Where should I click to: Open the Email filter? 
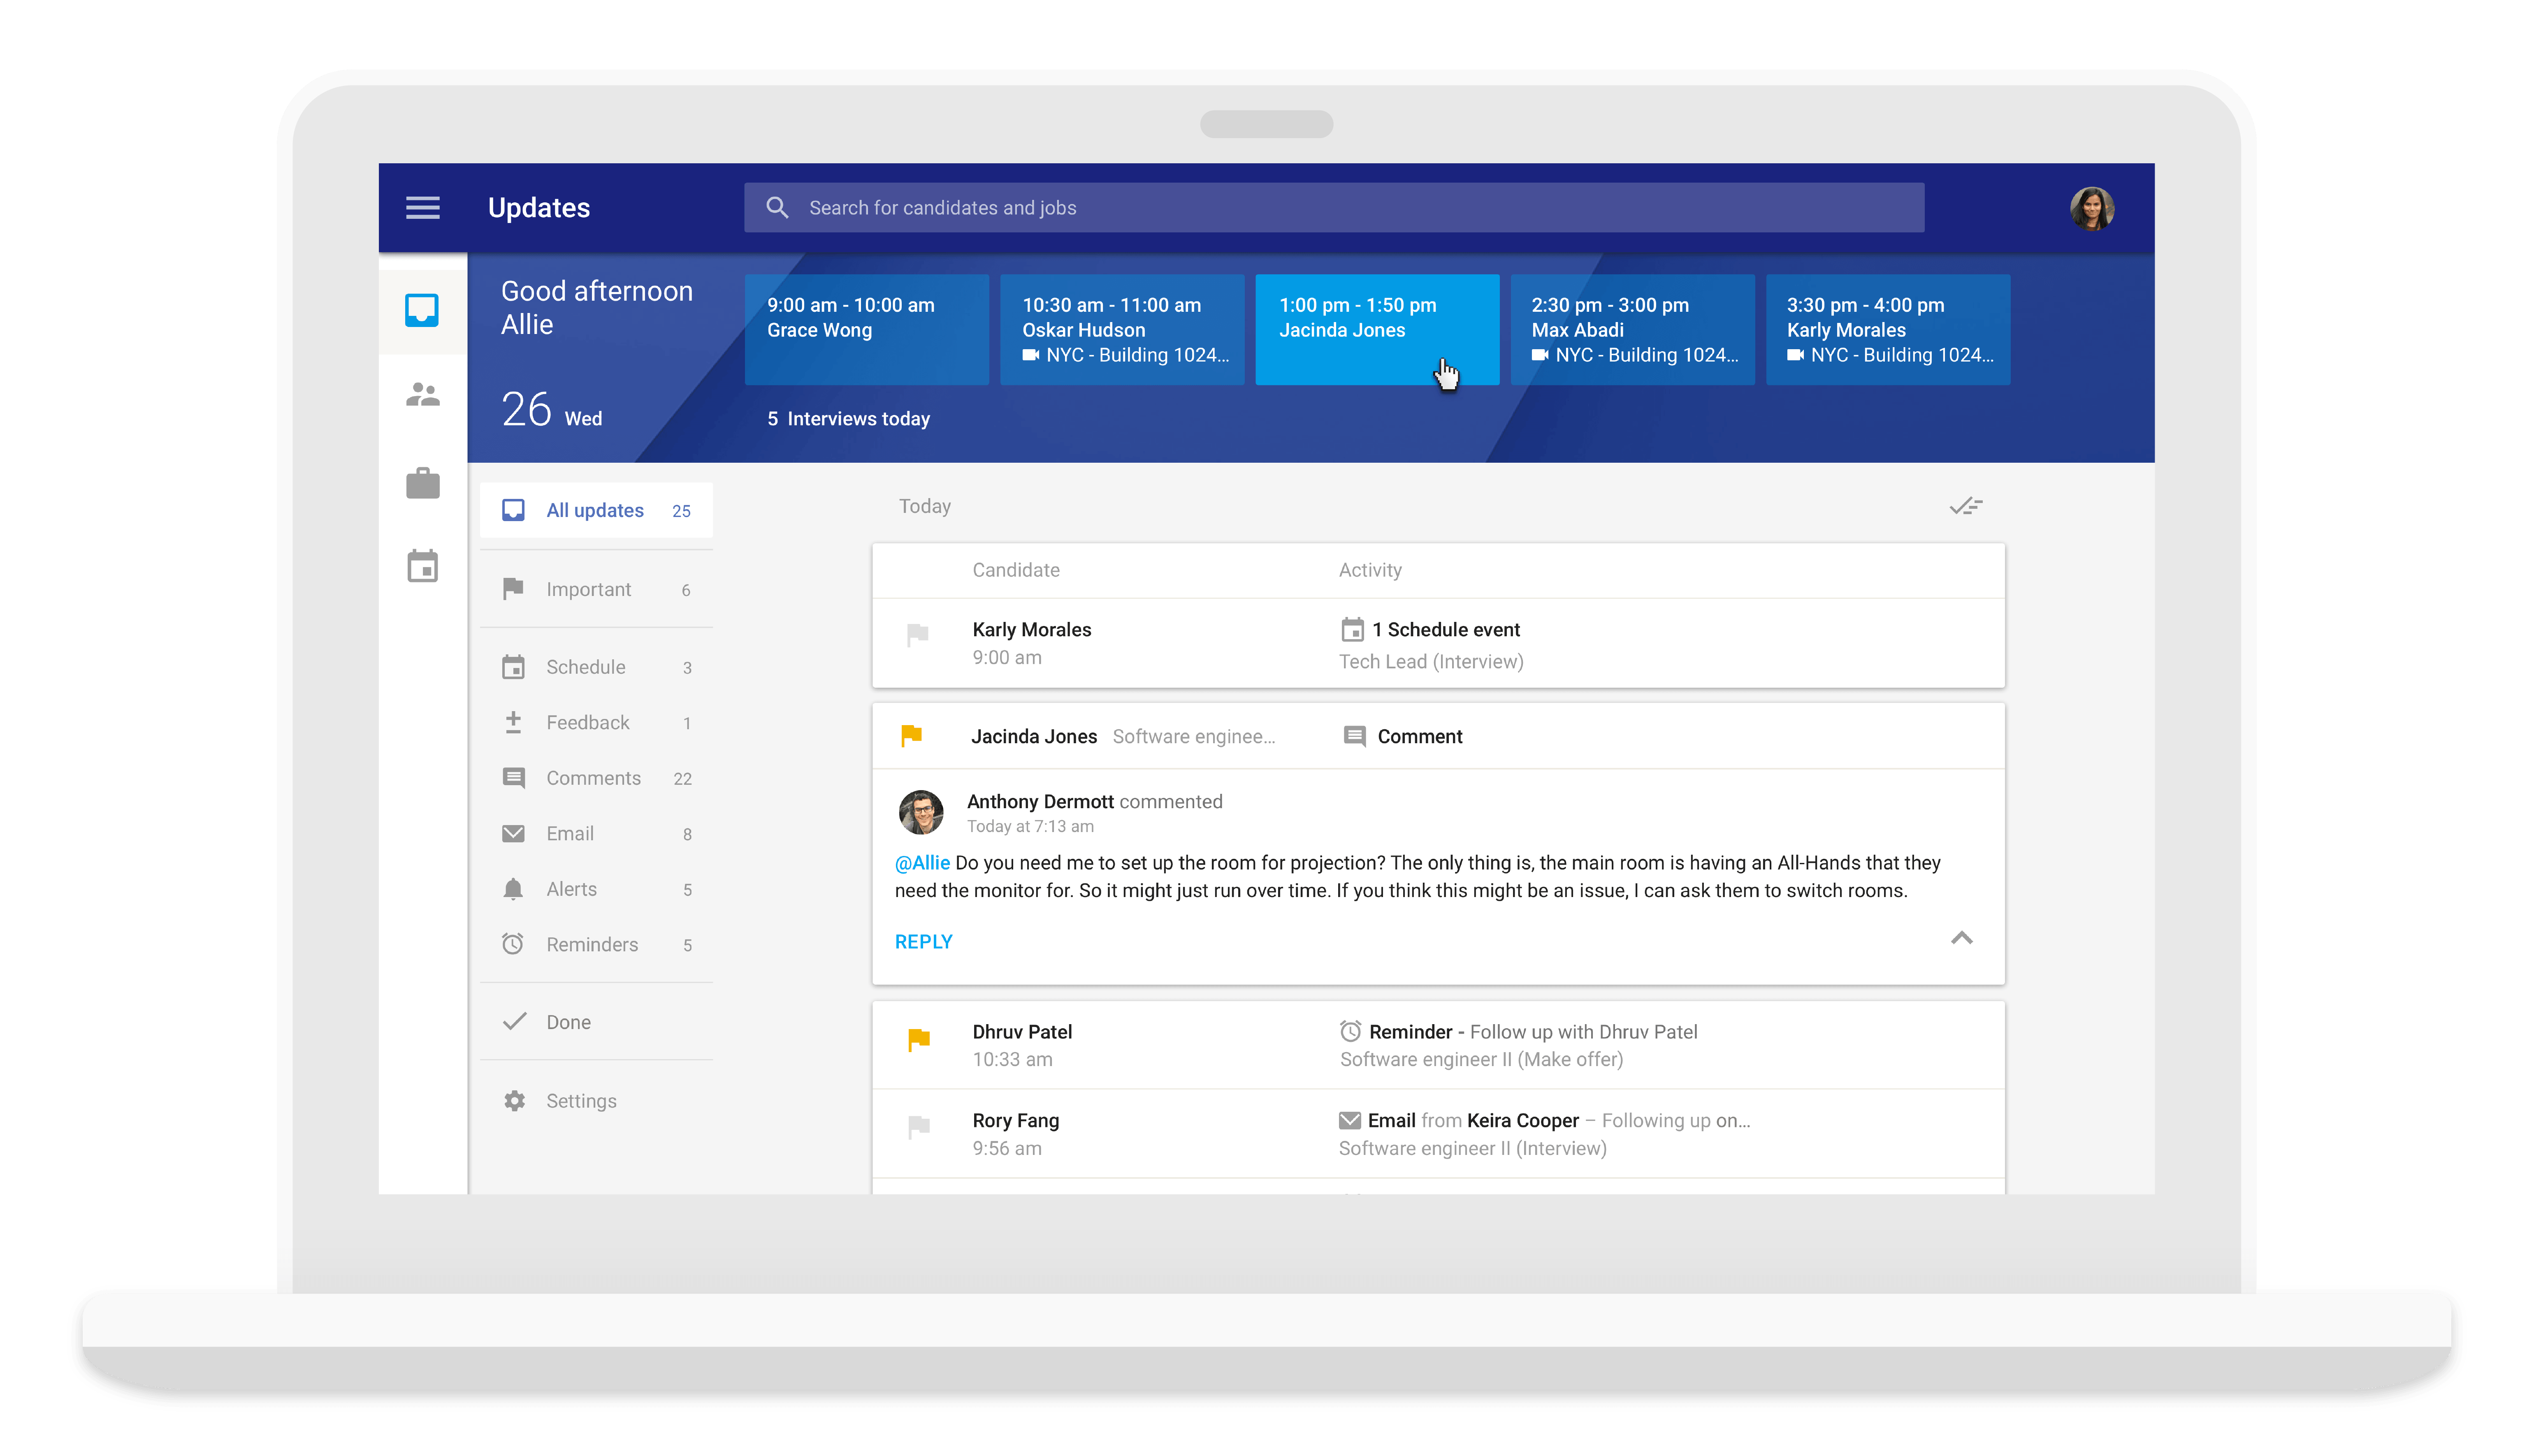point(596,834)
